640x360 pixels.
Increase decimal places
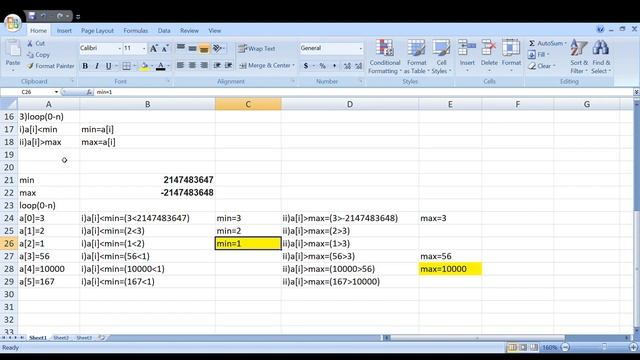click(x=347, y=66)
